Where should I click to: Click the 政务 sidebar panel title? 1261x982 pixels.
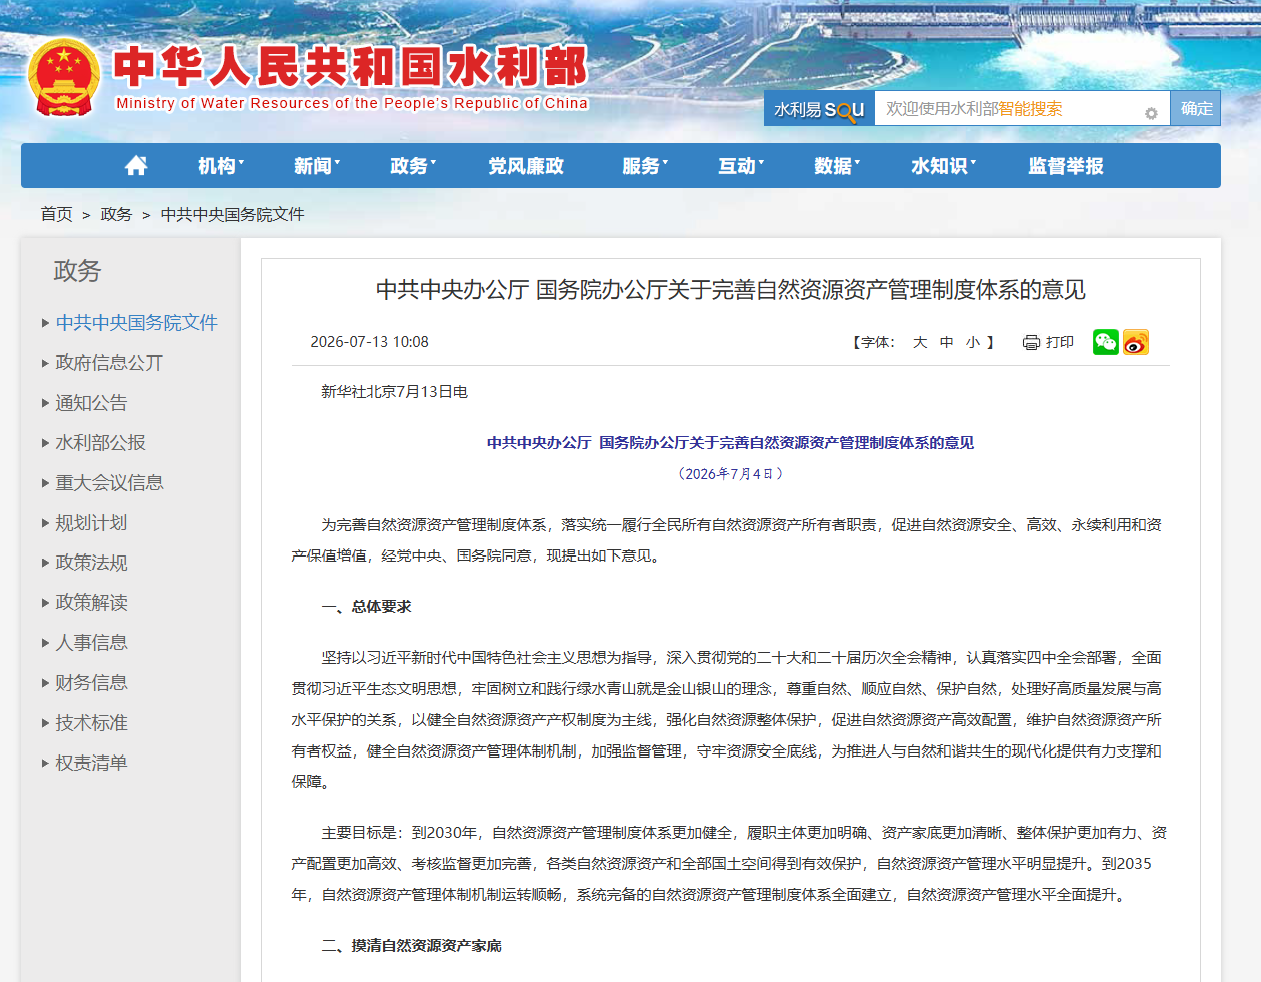[77, 270]
